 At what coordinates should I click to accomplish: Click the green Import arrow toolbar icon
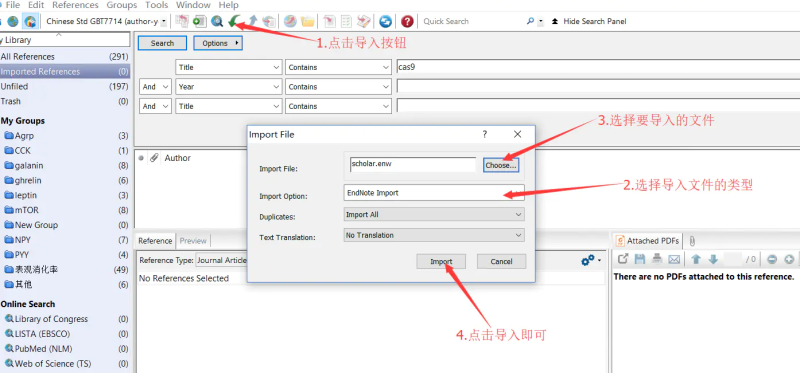(x=234, y=21)
